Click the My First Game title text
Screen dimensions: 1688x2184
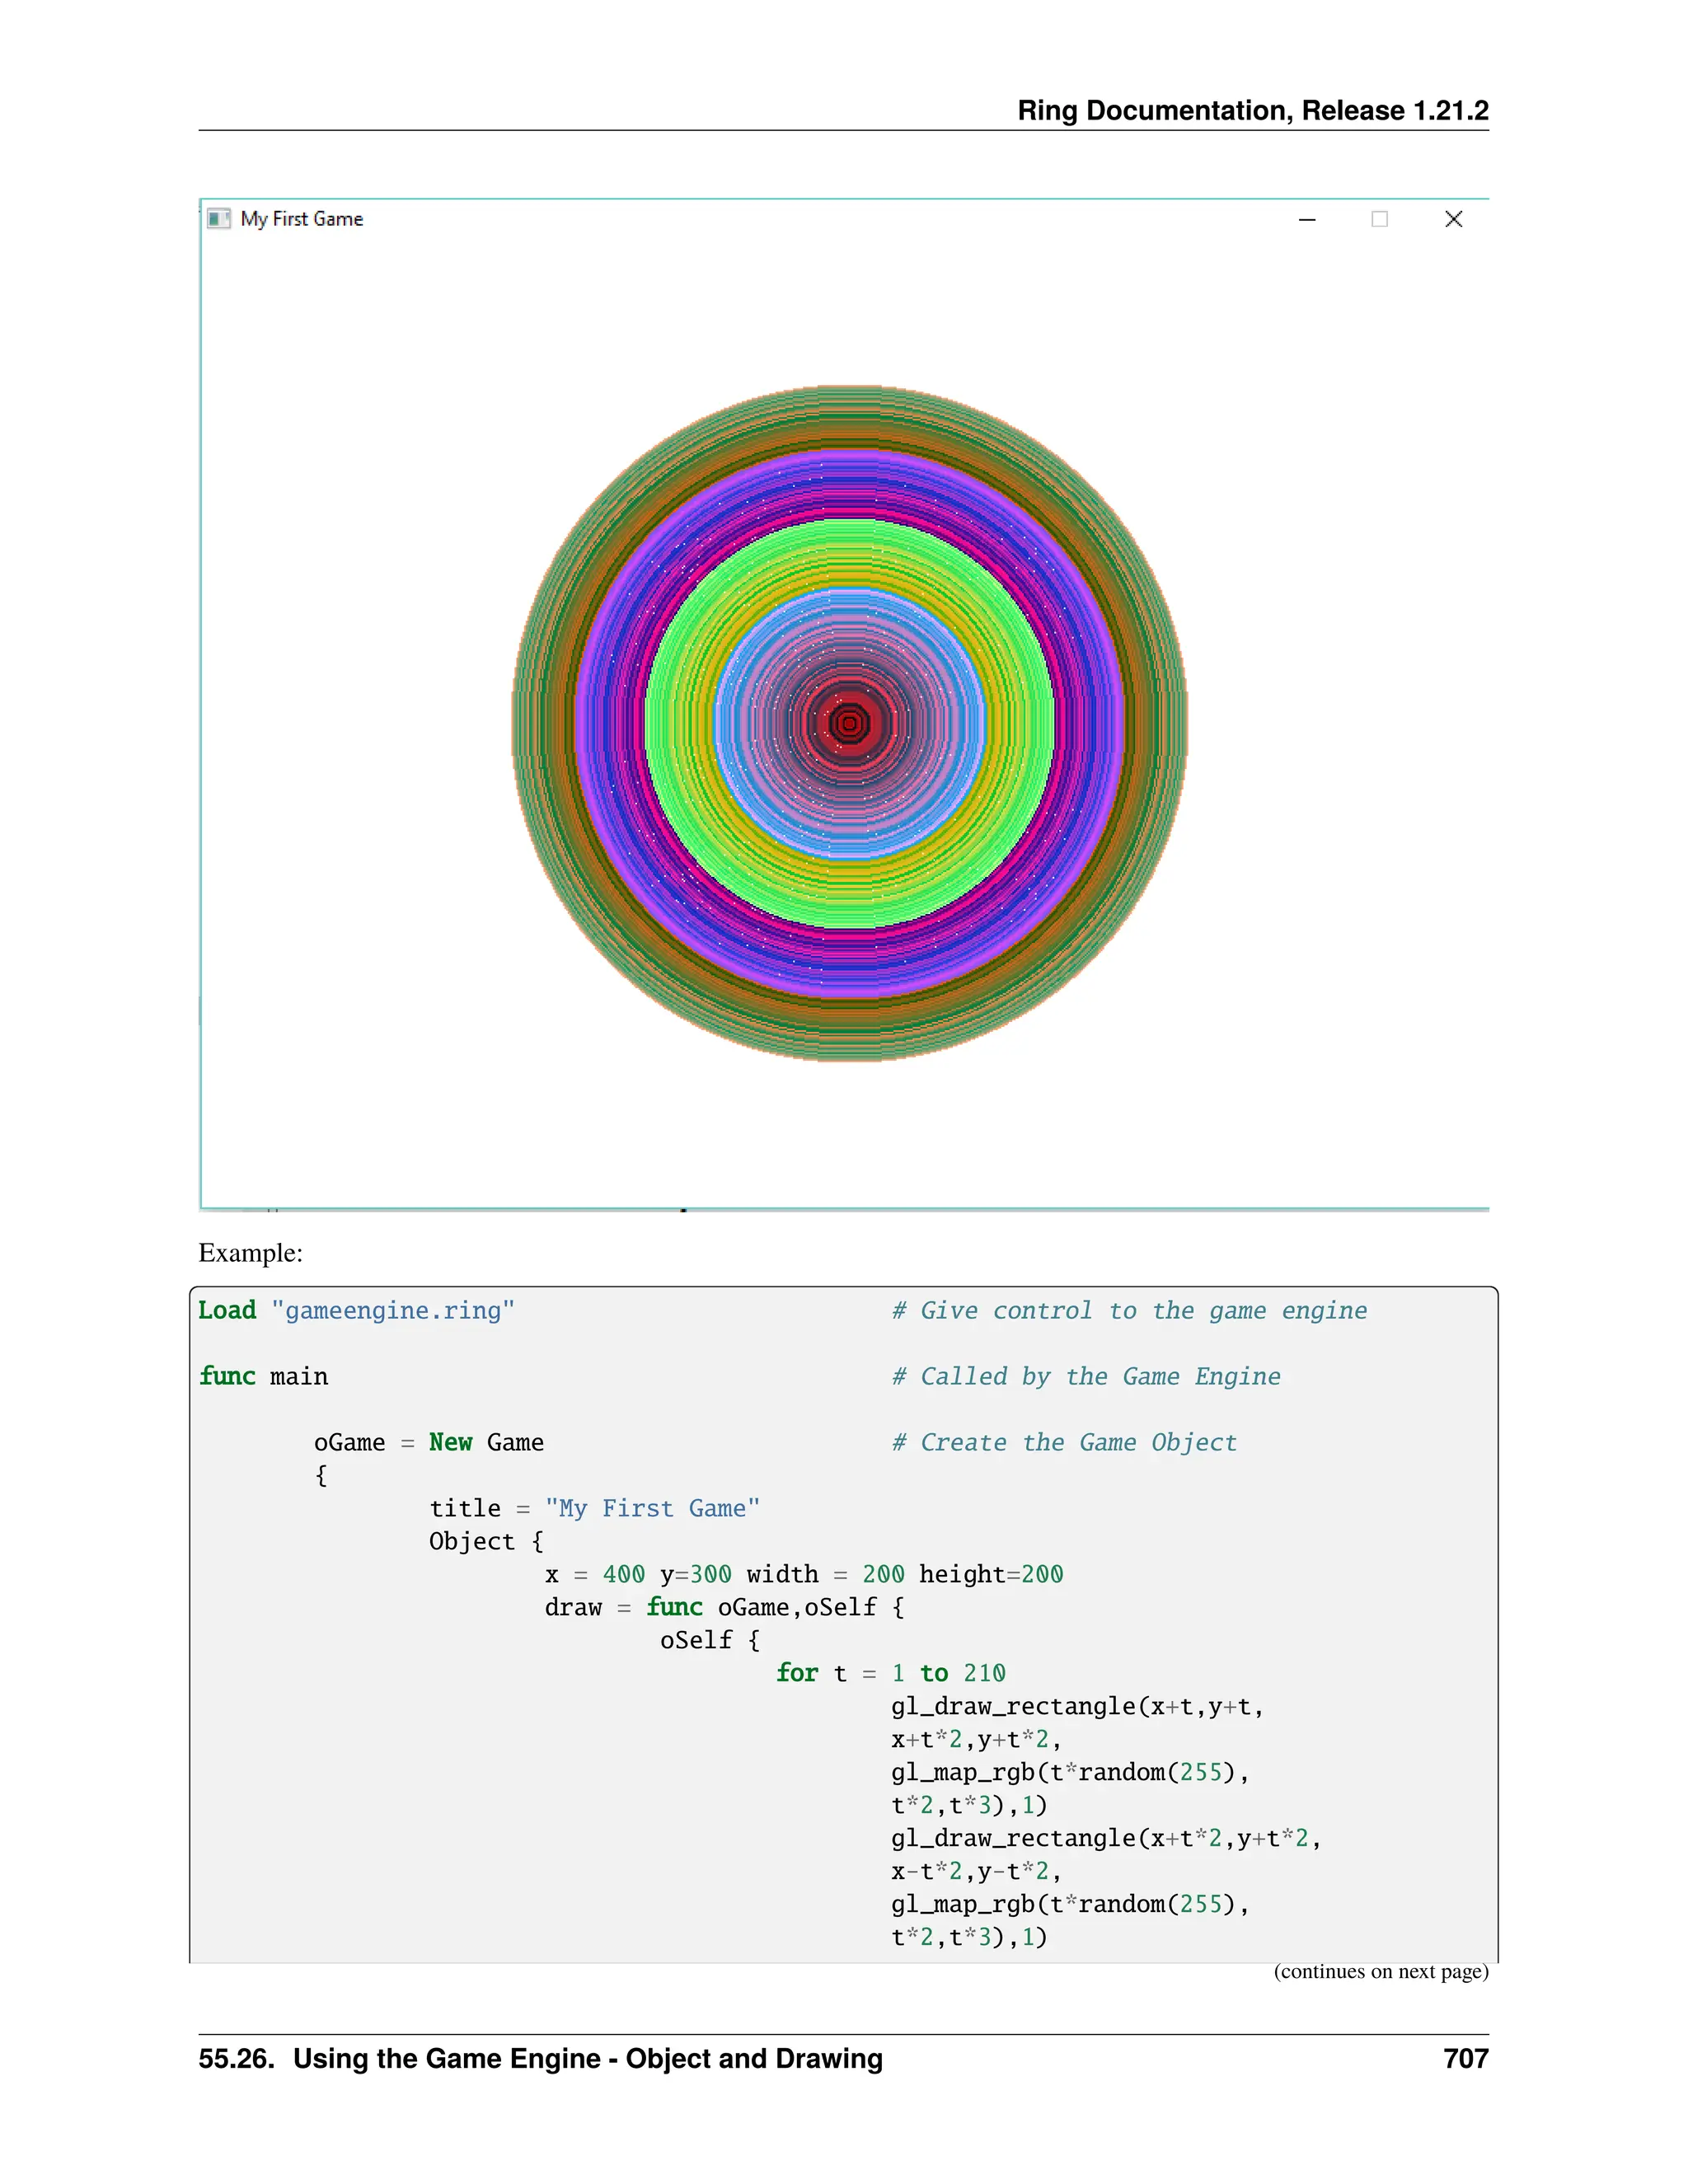pyautogui.click(x=301, y=219)
